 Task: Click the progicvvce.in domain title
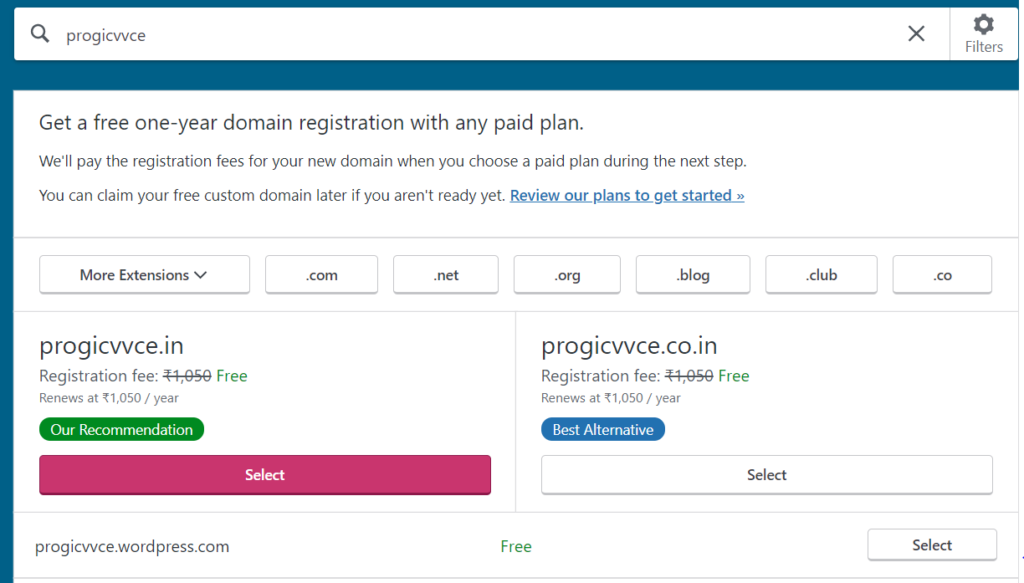coord(112,346)
